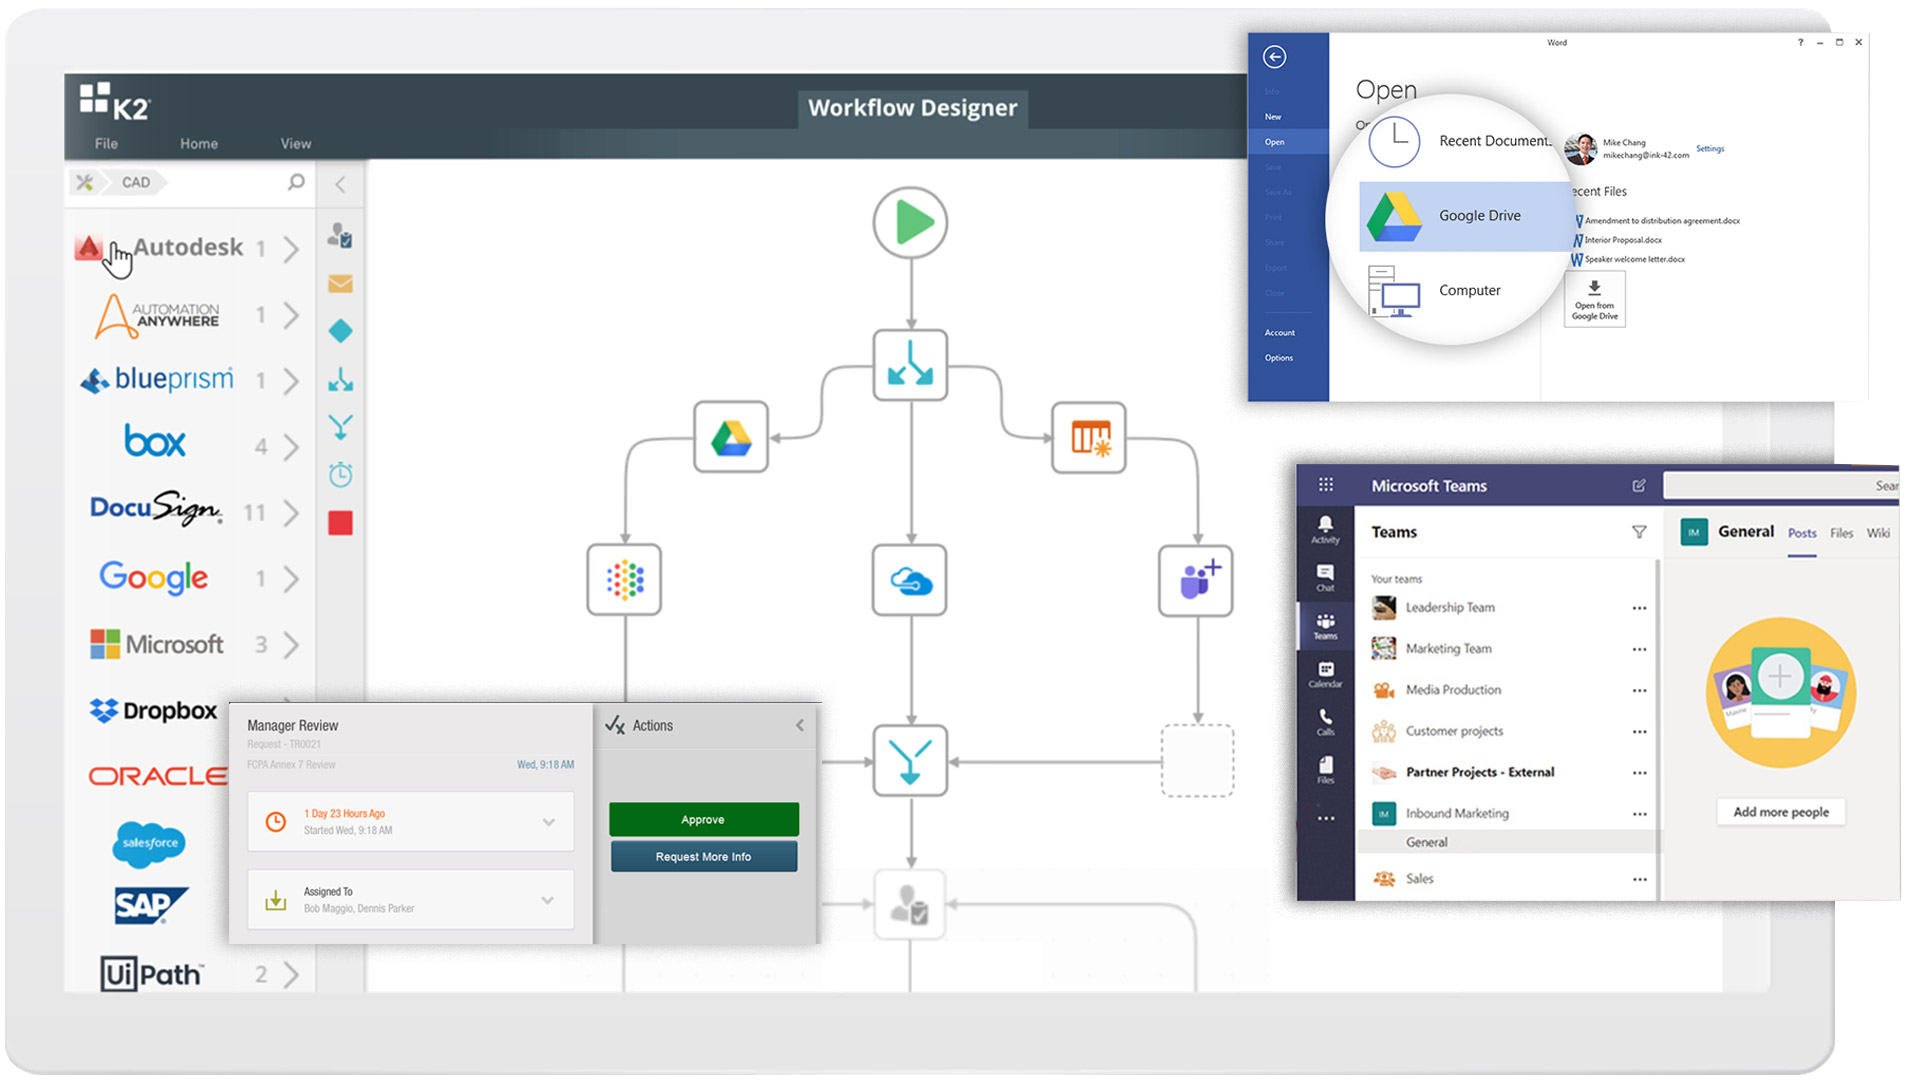This screenshot has height=1080, width=1920.
Task: Open the Home menu in K2
Action: click(199, 143)
